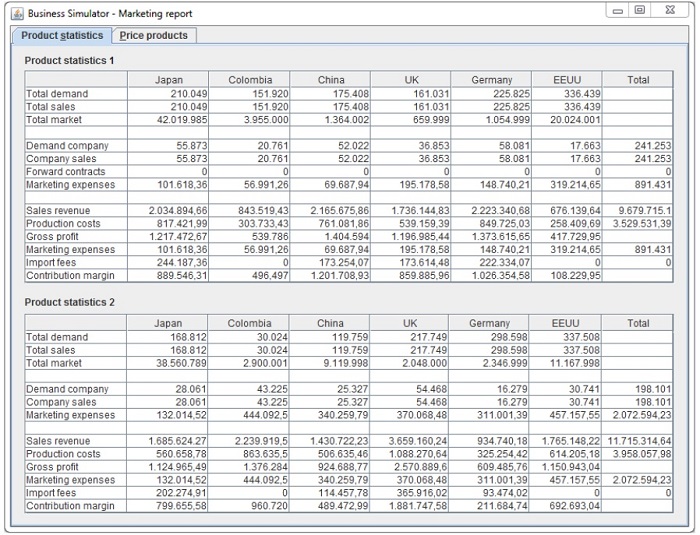Click the Japan column header in statistics 1

pos(169,80)
